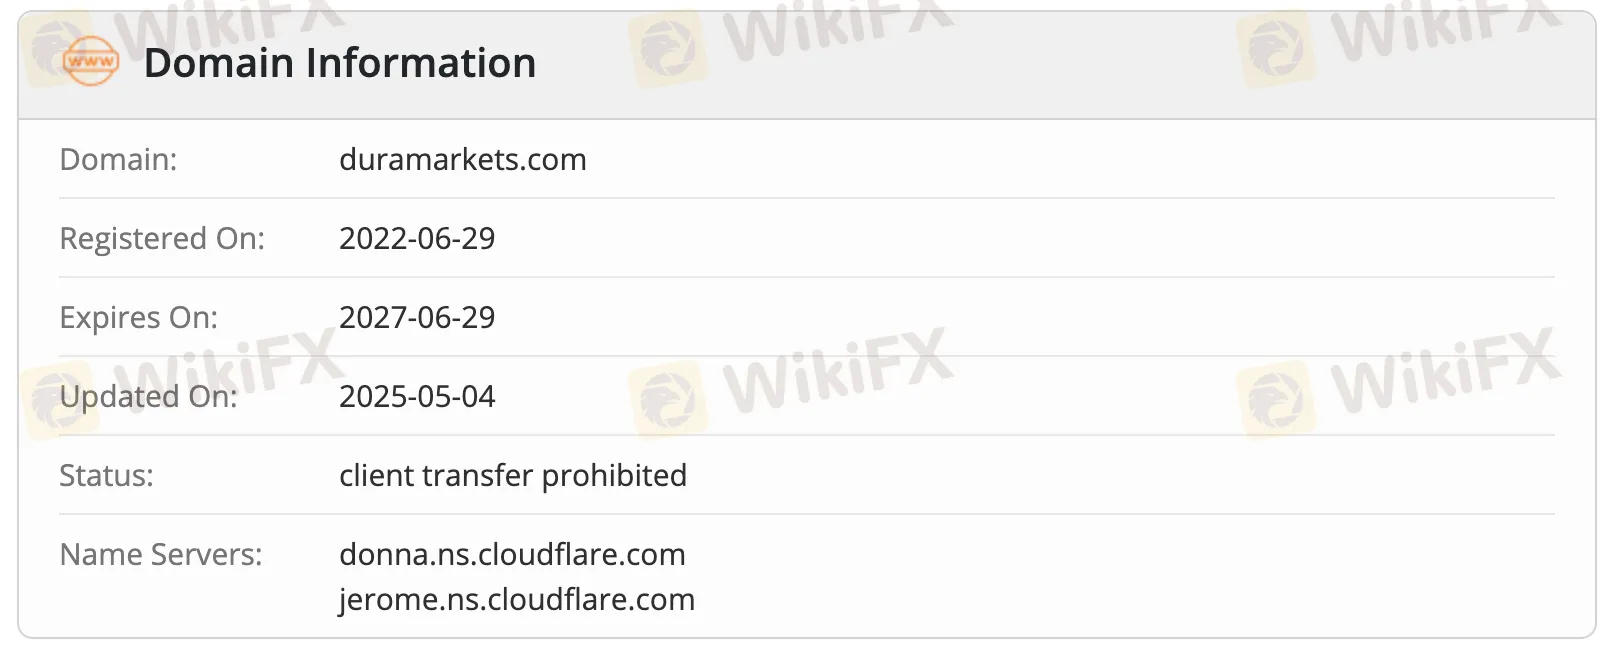
Task: Click the Expires On label
Action: tap(138, 317)
